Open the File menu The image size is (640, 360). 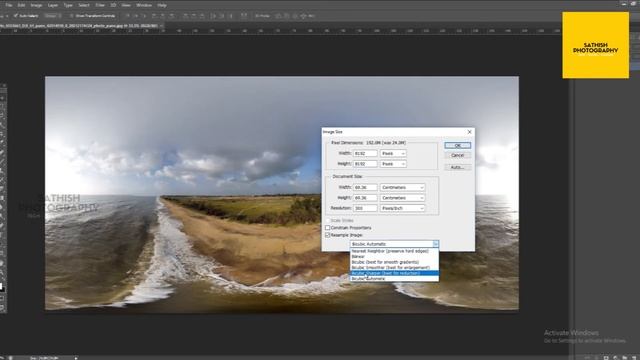9,5
